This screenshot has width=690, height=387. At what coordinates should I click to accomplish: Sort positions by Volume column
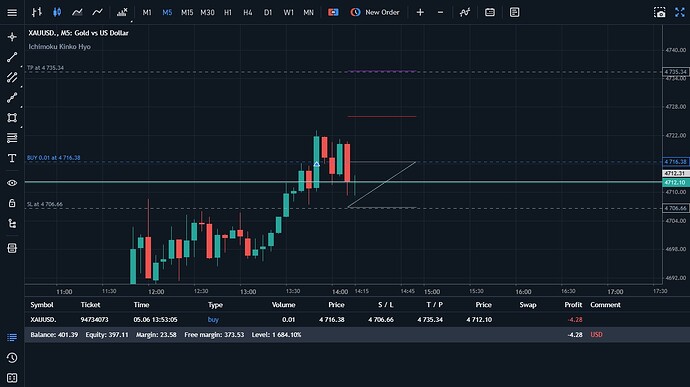(283, 305)
